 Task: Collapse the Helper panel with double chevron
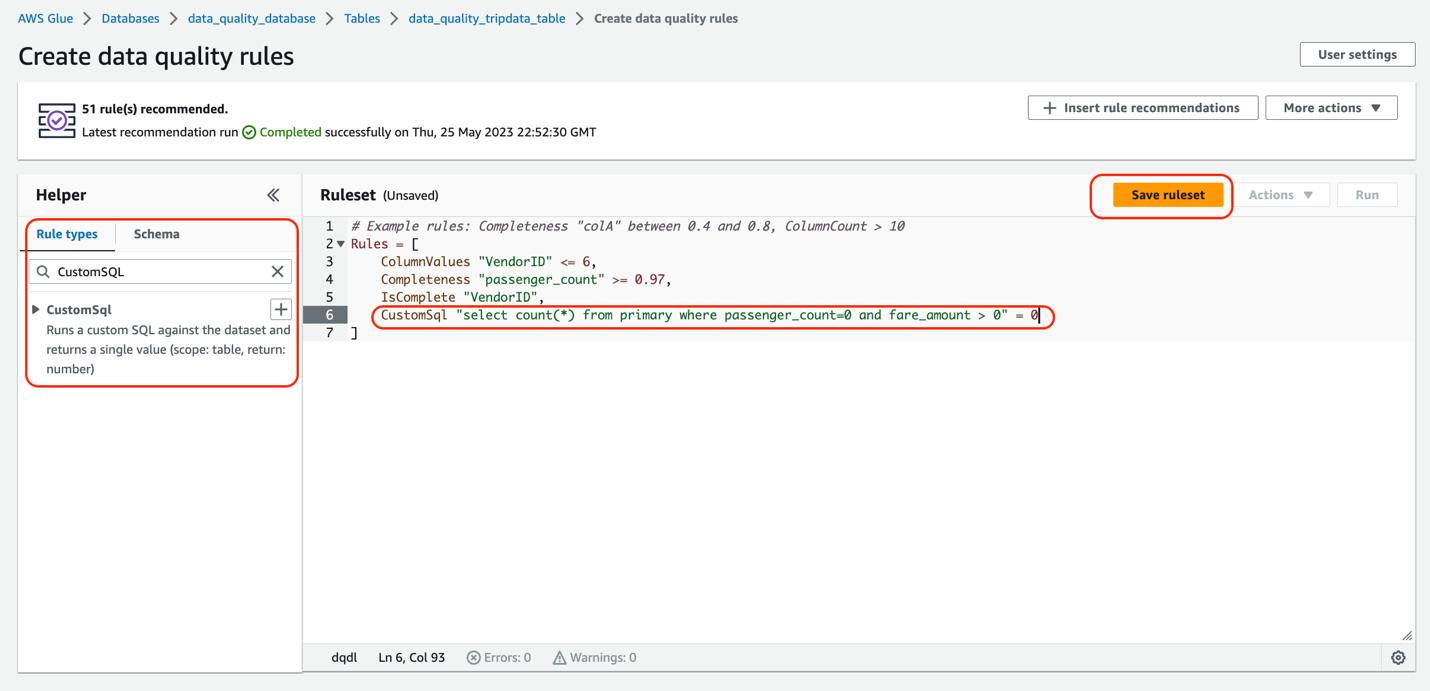[x=273, y=195]
